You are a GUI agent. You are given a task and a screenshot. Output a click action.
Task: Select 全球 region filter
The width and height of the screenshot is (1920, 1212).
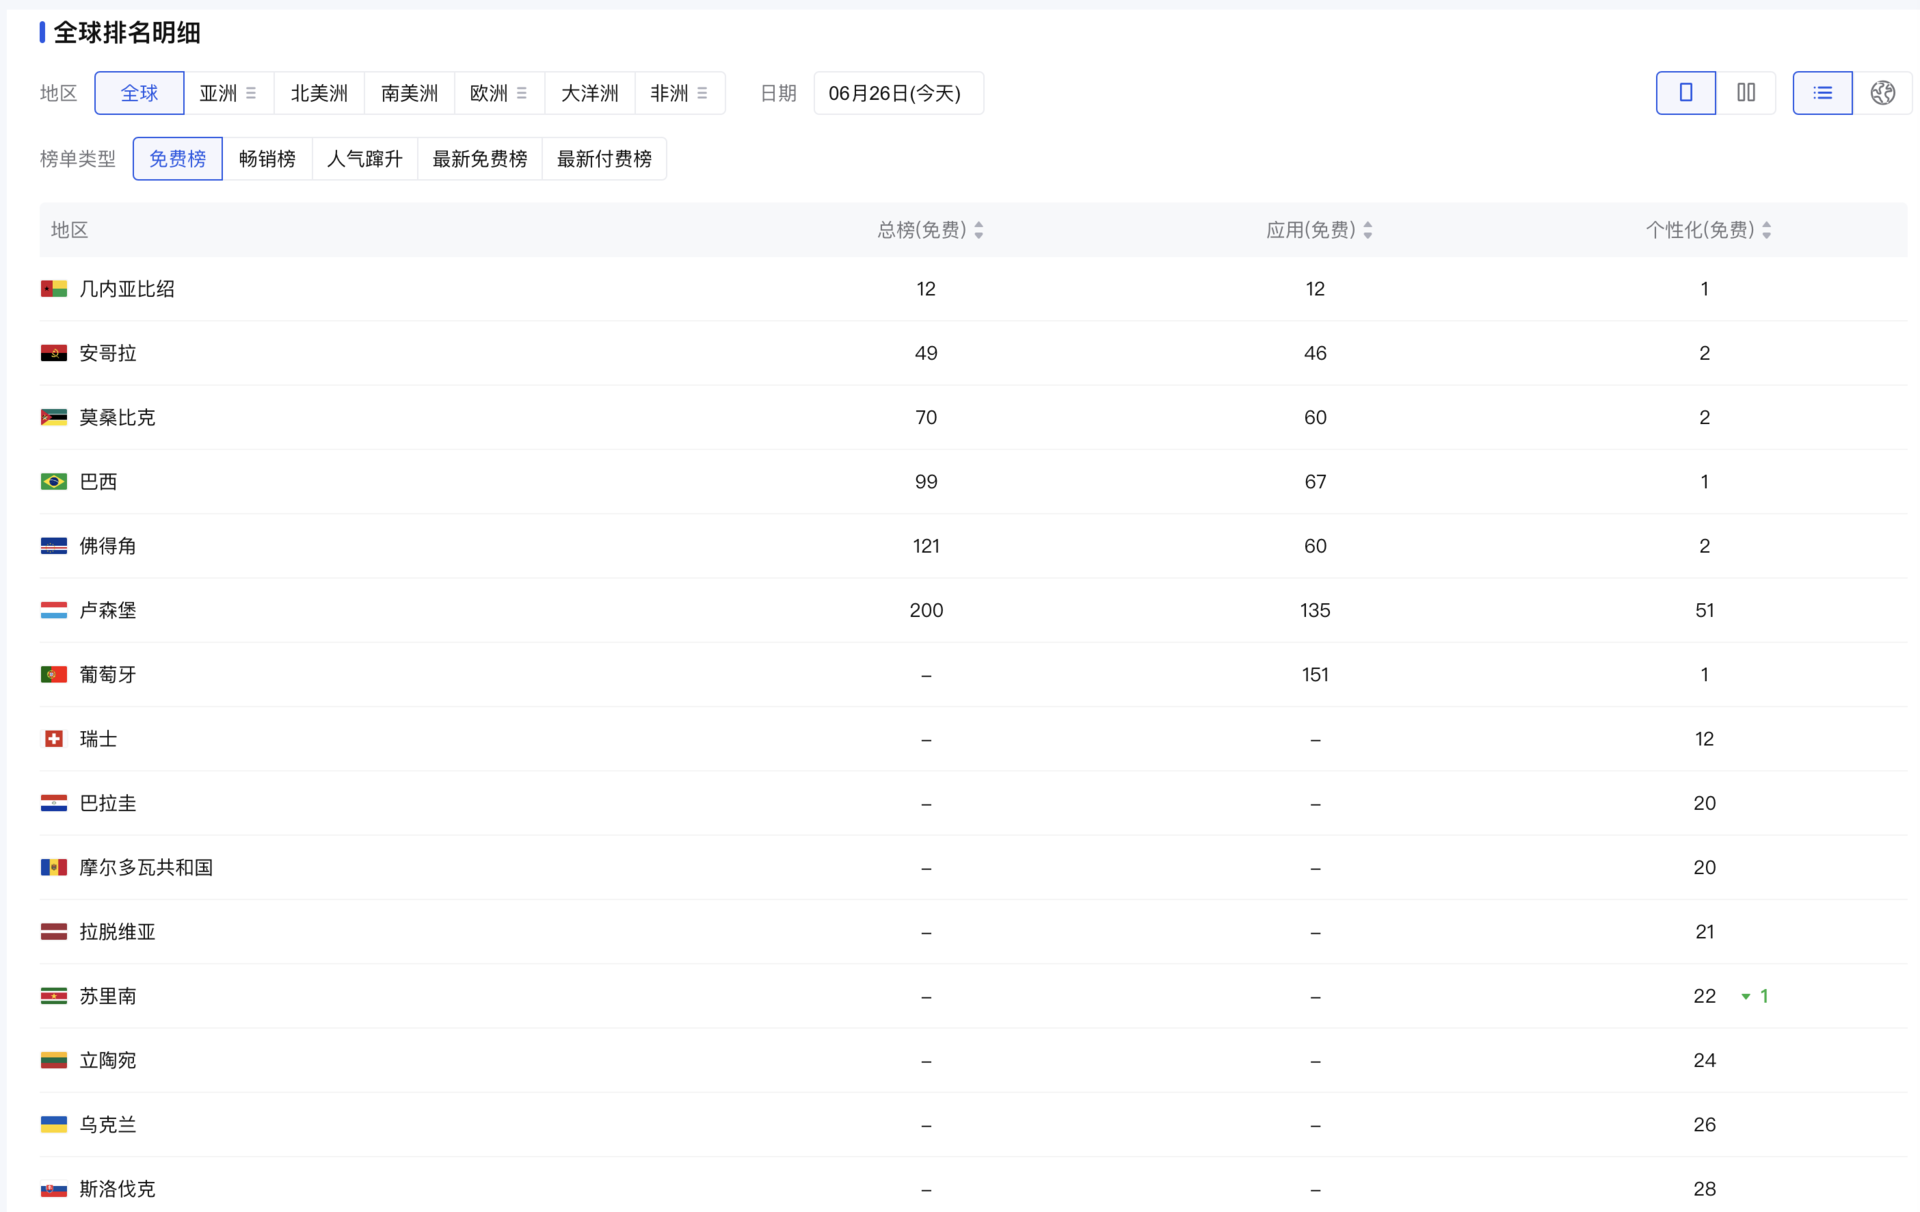139,93
